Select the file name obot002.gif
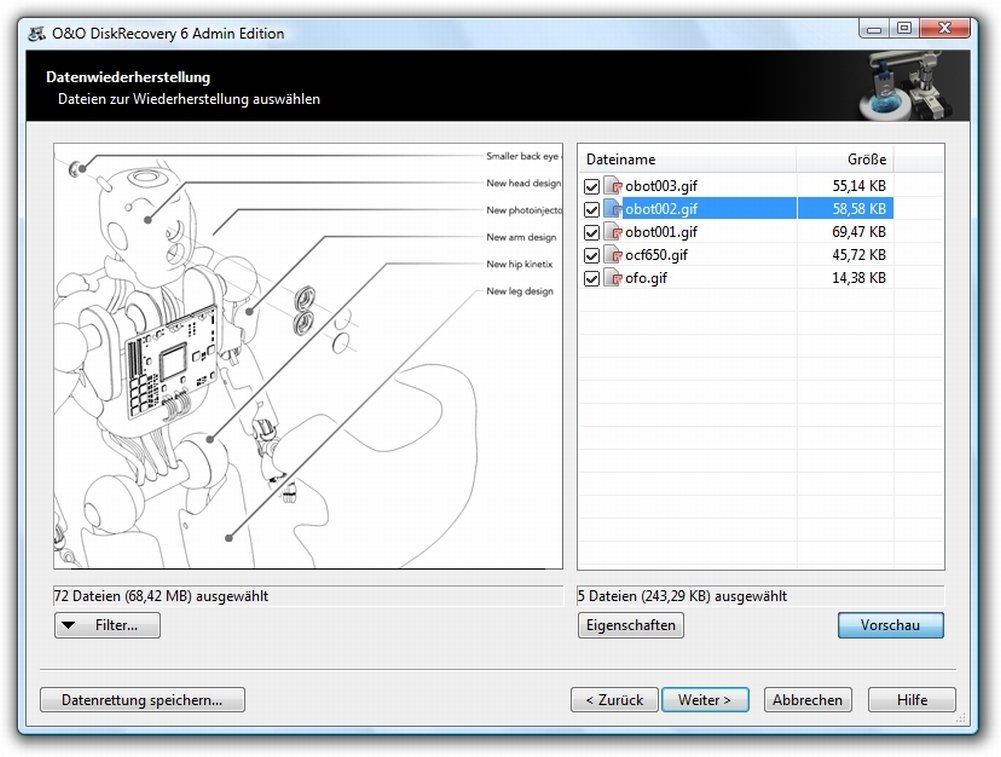This screenshot has width=1001, height=757. [661, 209]
